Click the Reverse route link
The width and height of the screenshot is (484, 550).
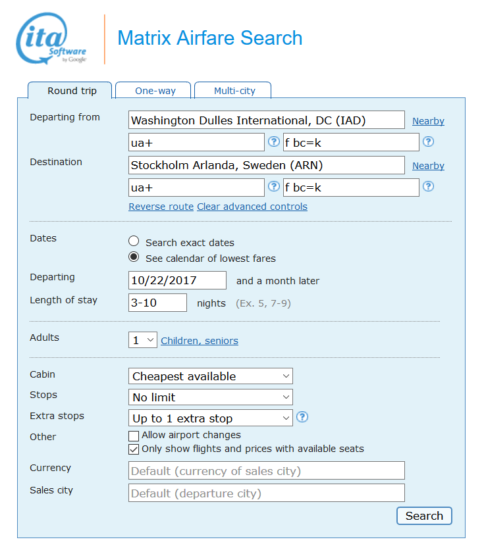[x=161, y=207]
